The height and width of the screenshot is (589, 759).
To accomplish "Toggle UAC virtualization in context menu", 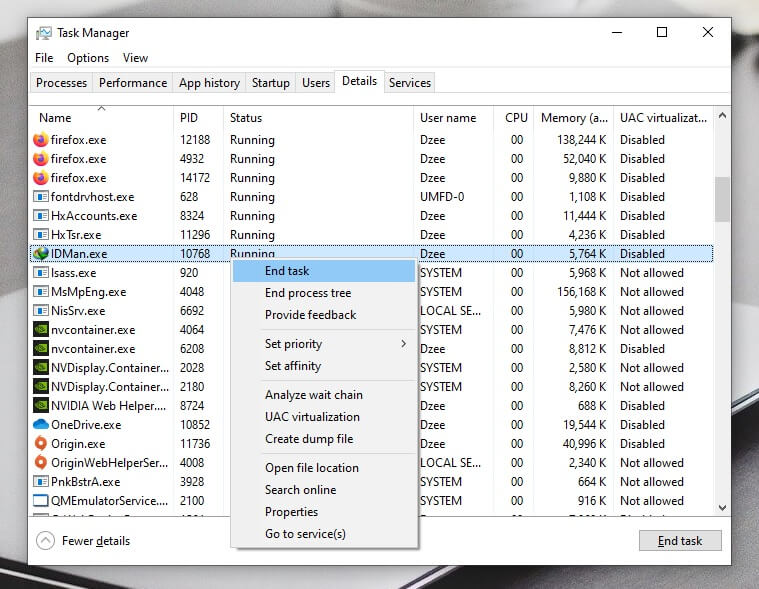I will click(x=324, y=417).
